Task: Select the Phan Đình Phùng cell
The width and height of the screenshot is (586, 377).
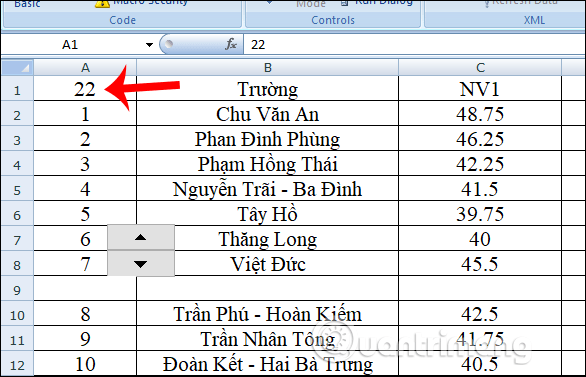Action: click(x=268, y=139)
